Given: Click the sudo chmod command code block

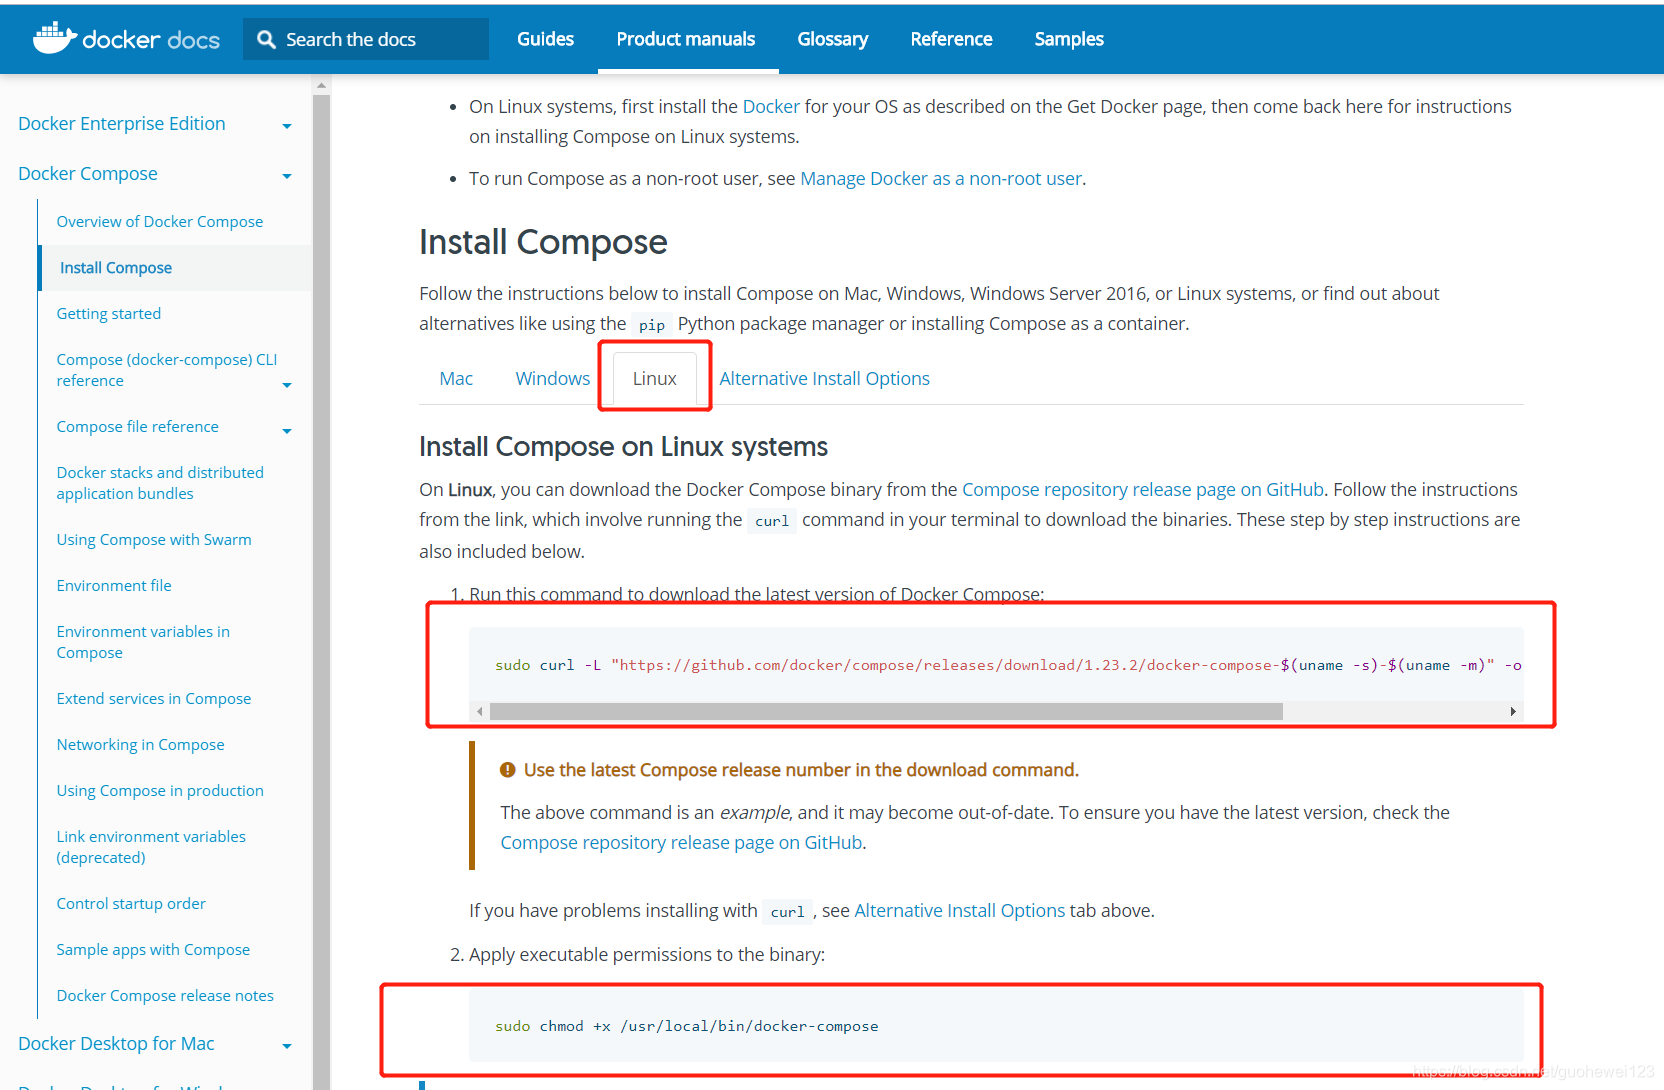Looking at the screenshot, I should point(996,1026).
